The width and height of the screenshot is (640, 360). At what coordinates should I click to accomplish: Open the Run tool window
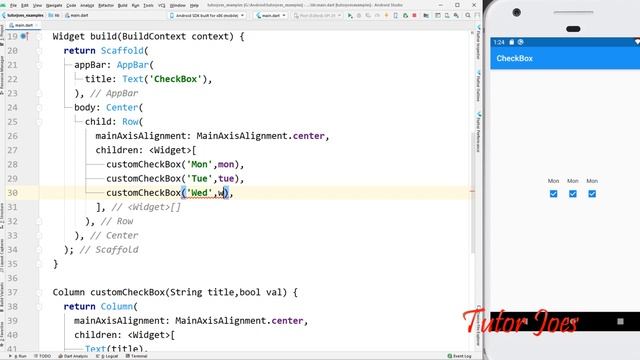pyautogui.click(x=18, y=356)
